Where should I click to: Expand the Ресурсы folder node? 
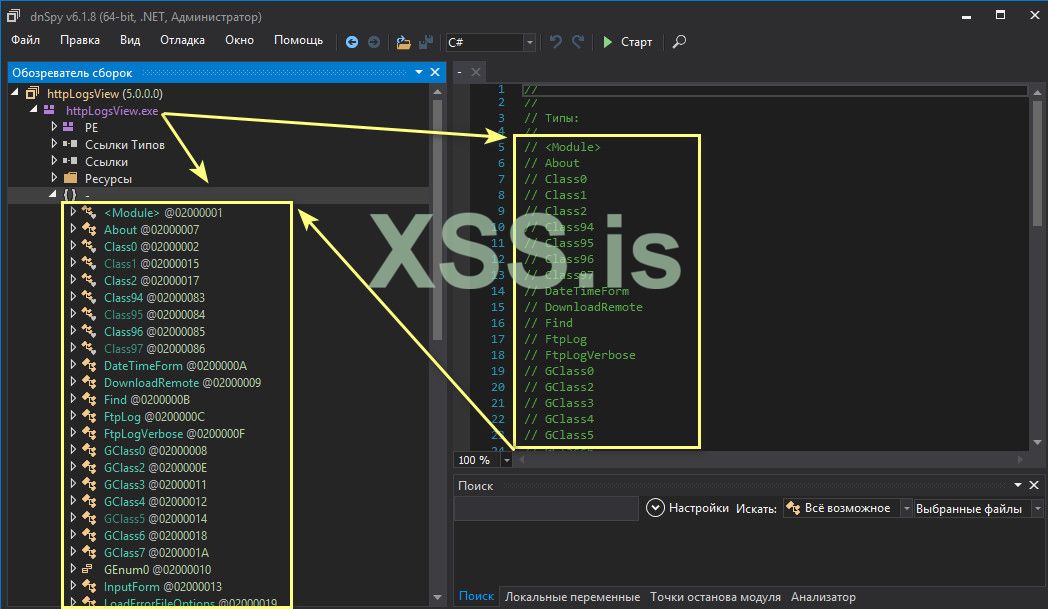(54, 178)
